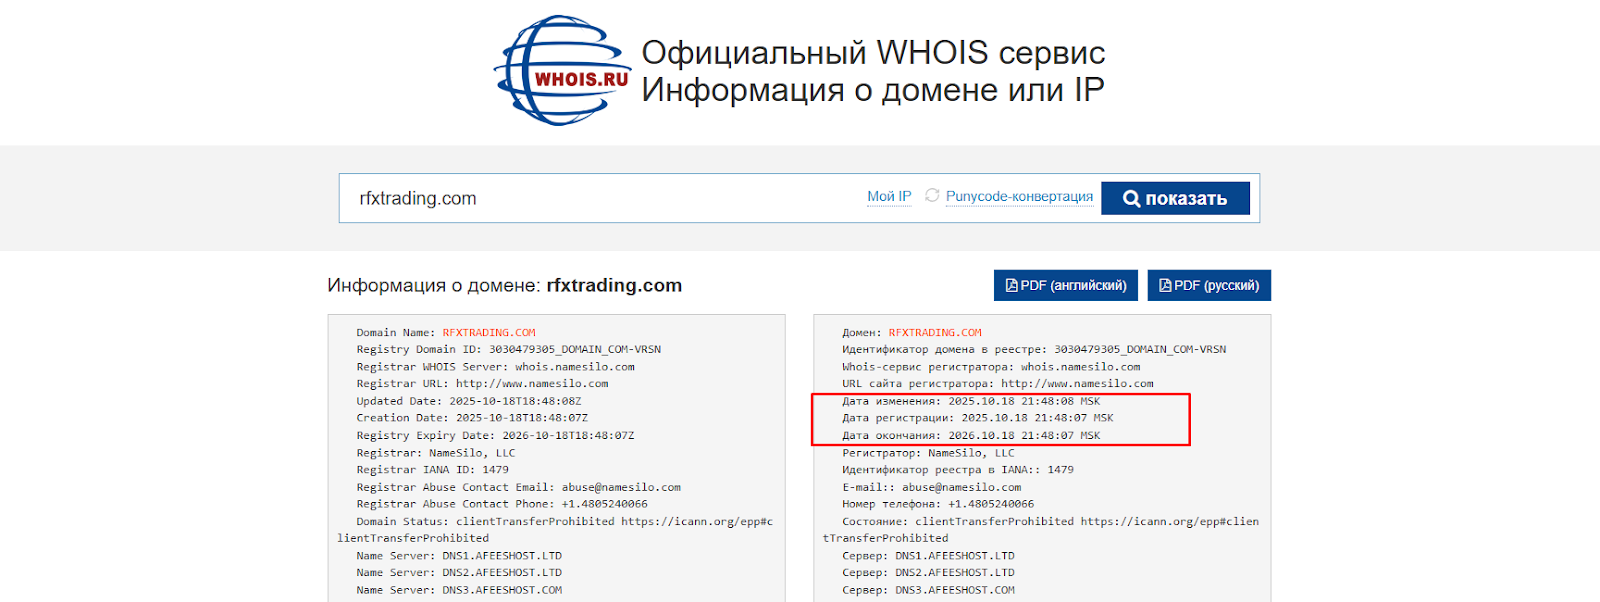Click the Punycode conversion refresh icon

coord(932,195)
